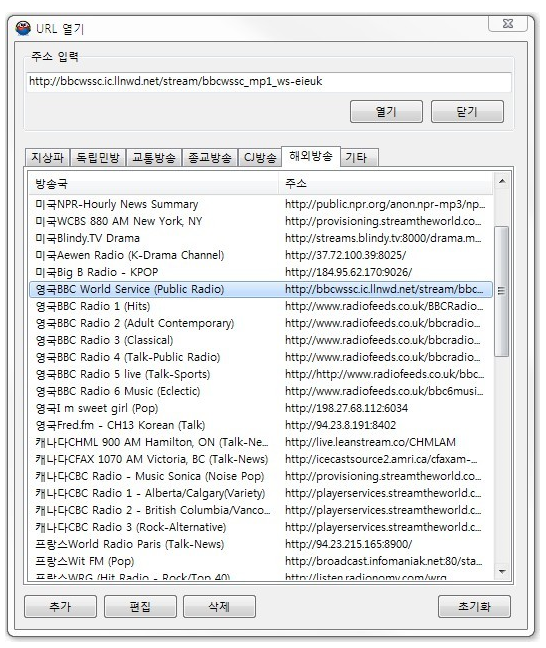The width and height of the screenshot is (546, 648).
Task: Click URL http://94.23.215.165:8900/
Action: (x=348, y=544)
